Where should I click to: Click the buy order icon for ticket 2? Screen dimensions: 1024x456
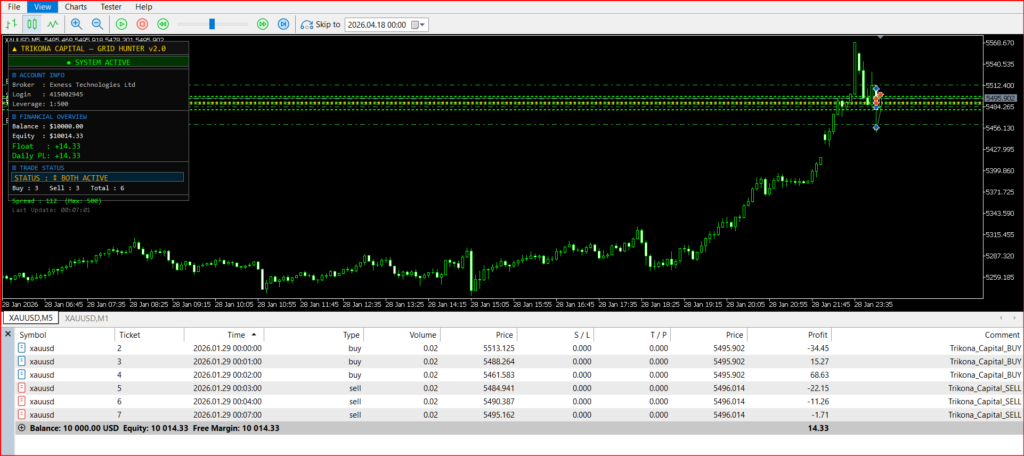tap(22, 348)
